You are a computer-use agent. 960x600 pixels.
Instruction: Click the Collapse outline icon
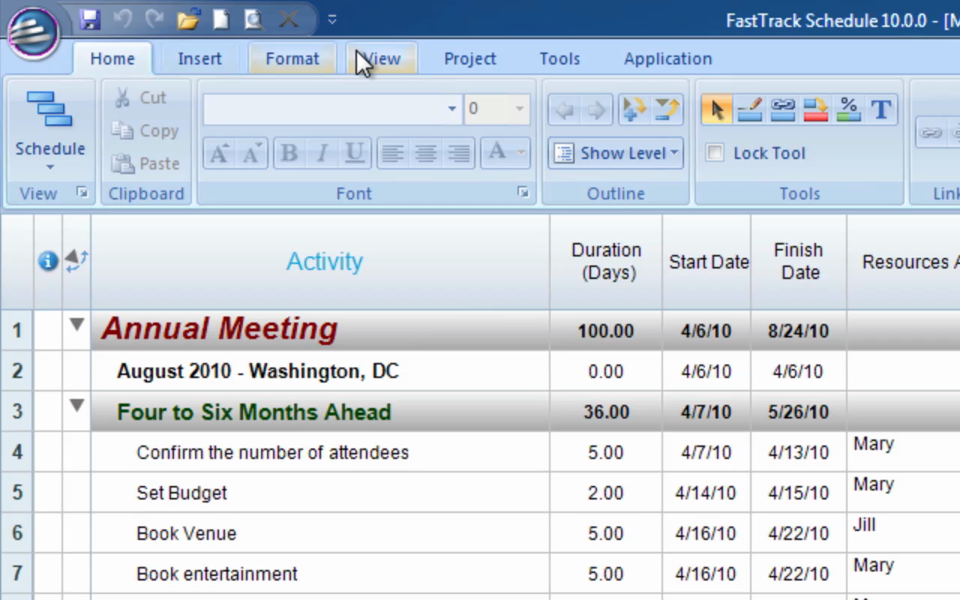pyautogui.click(x=666, y=110)
